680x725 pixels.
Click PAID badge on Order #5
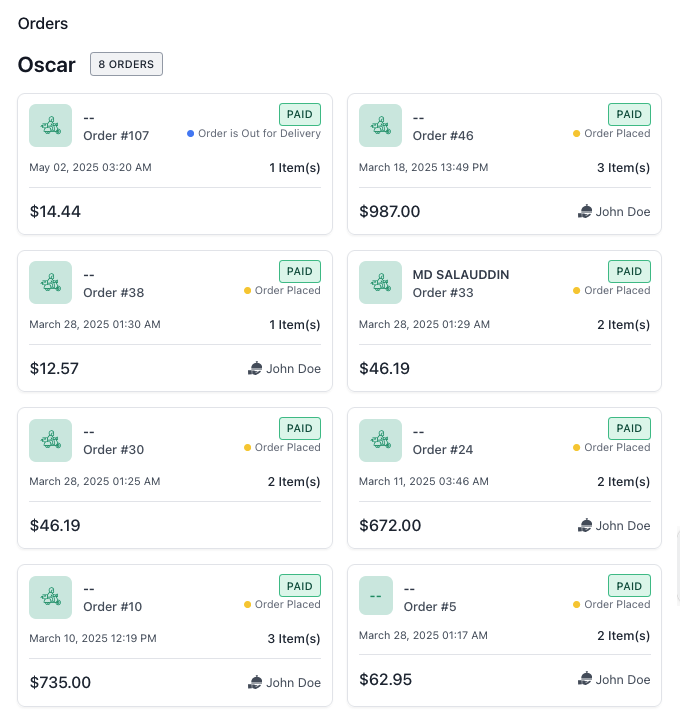[629, 586]
